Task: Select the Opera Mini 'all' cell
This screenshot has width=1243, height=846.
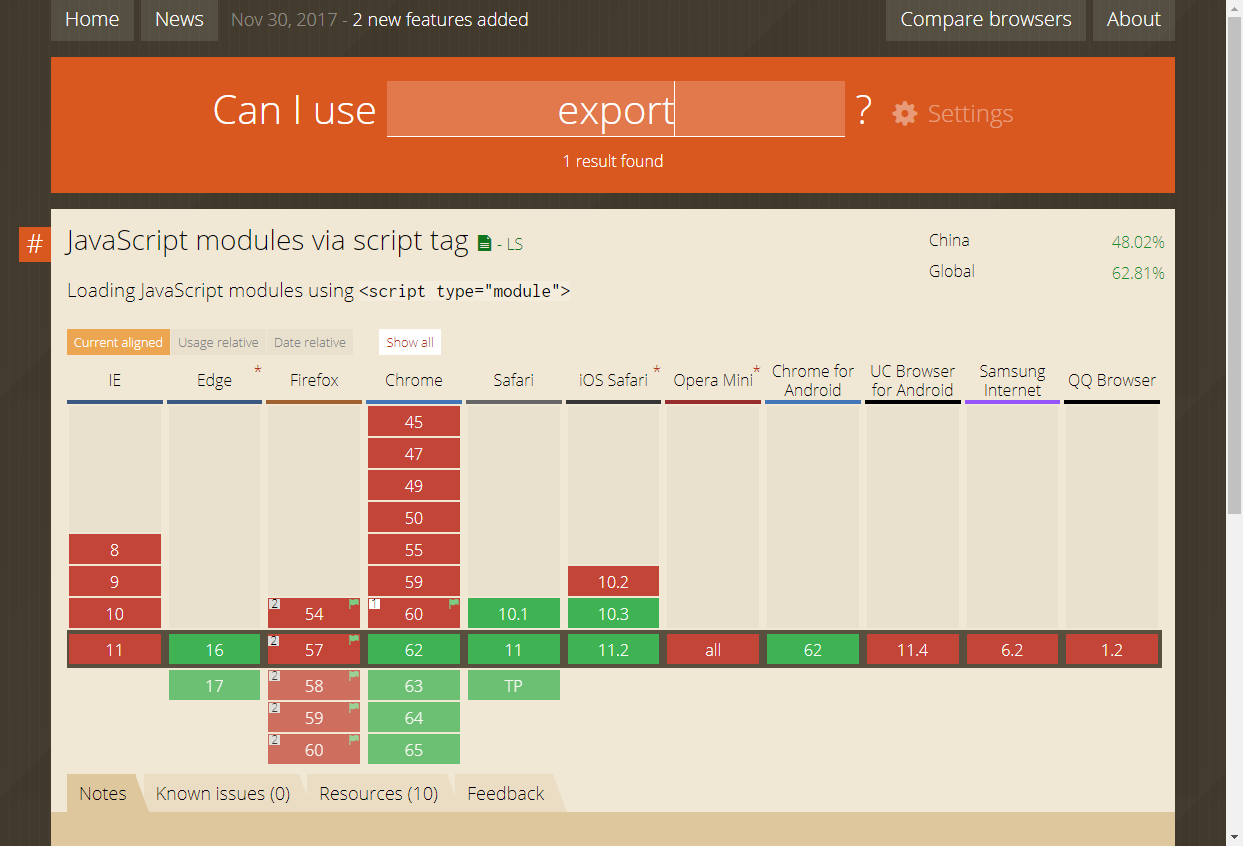Action: [713, 650]
